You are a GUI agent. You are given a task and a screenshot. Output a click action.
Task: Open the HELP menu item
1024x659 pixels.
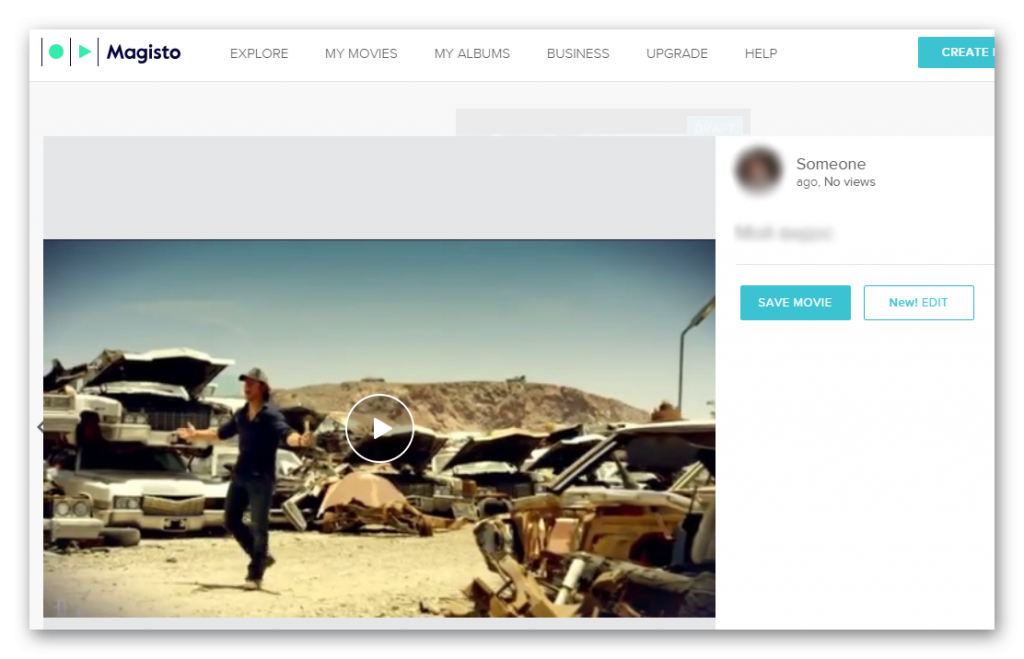(x=761, y=54)
